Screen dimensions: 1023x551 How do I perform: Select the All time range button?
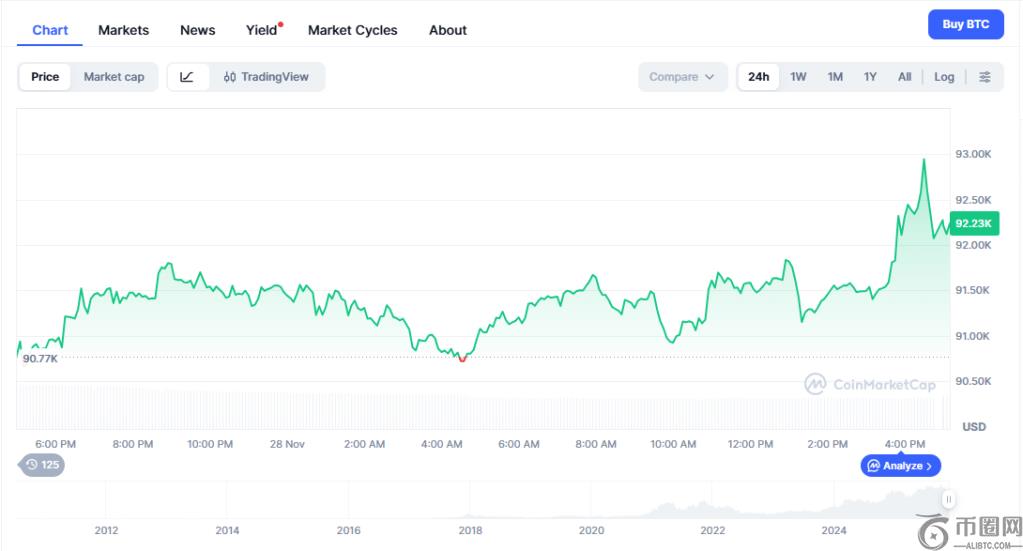click(x=904, y=77)
